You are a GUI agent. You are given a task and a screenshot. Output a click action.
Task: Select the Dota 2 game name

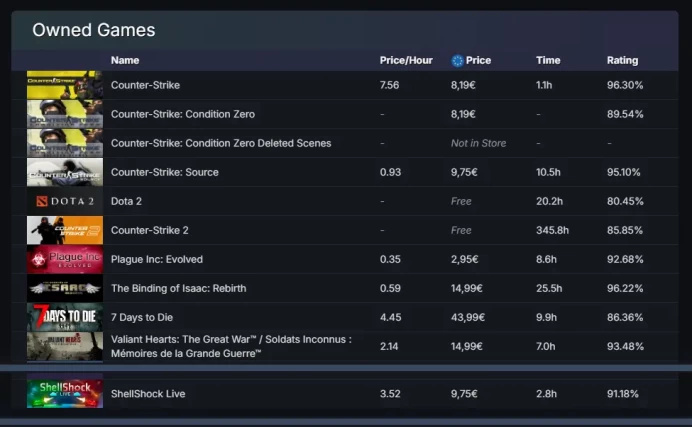[126, 202]
